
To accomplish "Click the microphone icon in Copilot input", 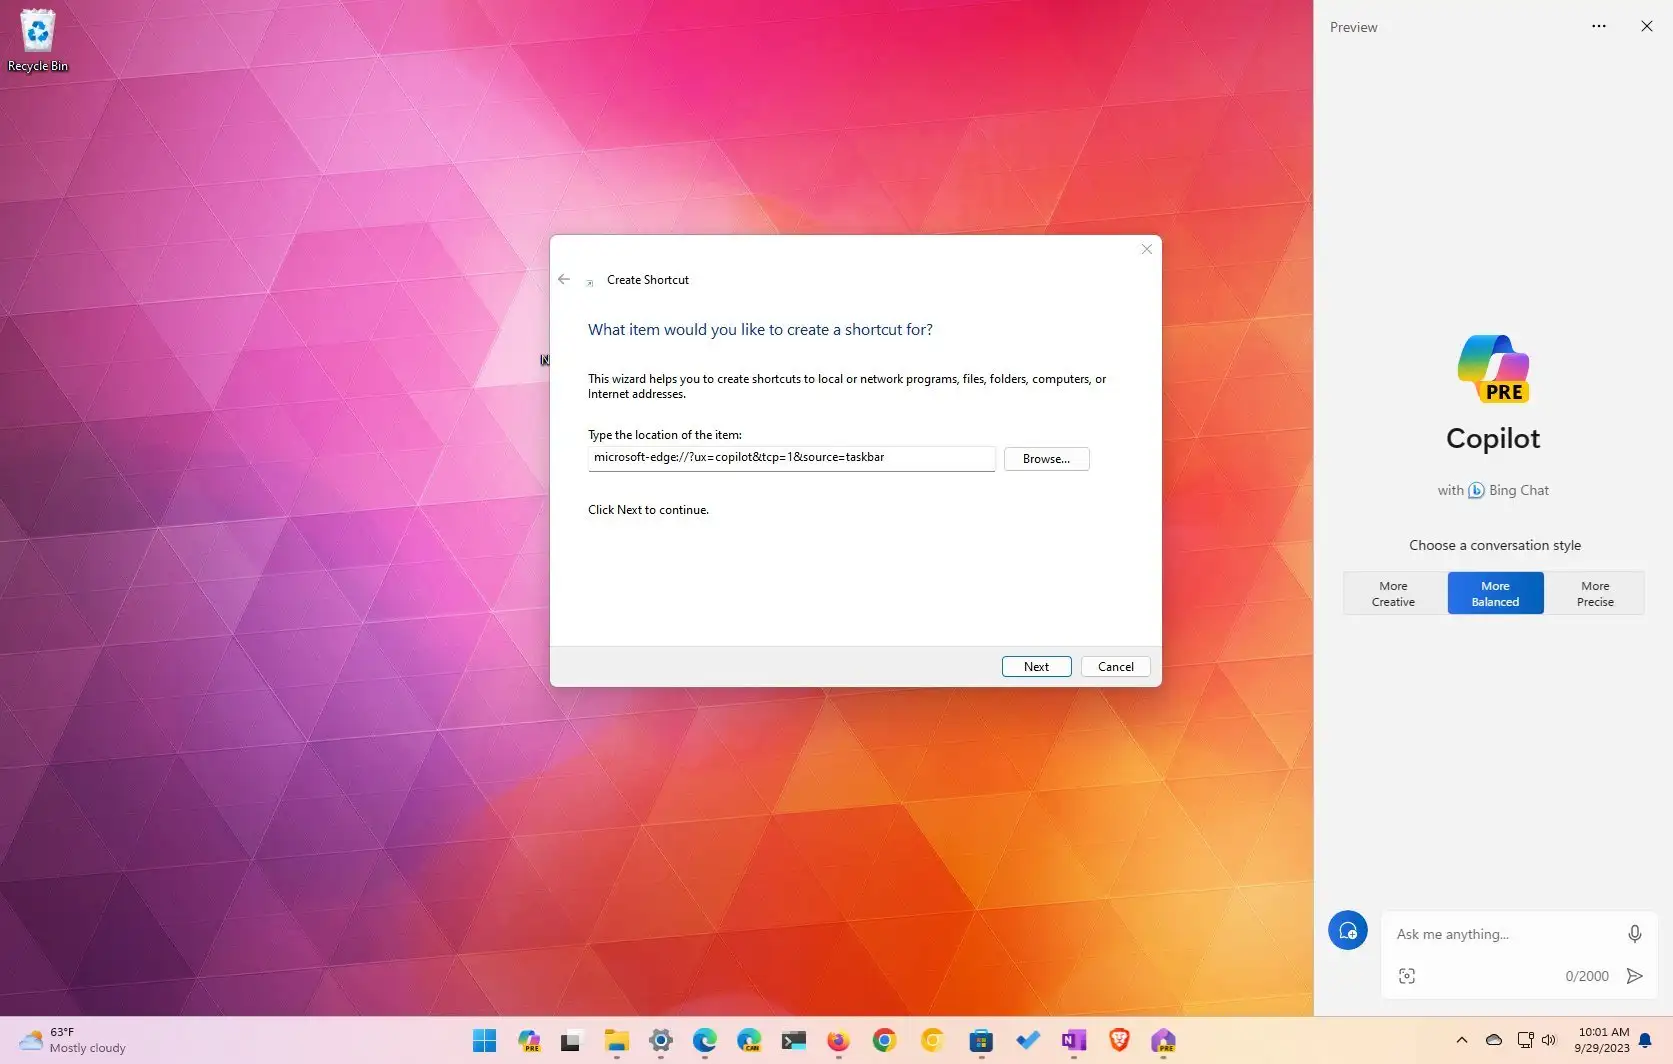I will 1634,934.
